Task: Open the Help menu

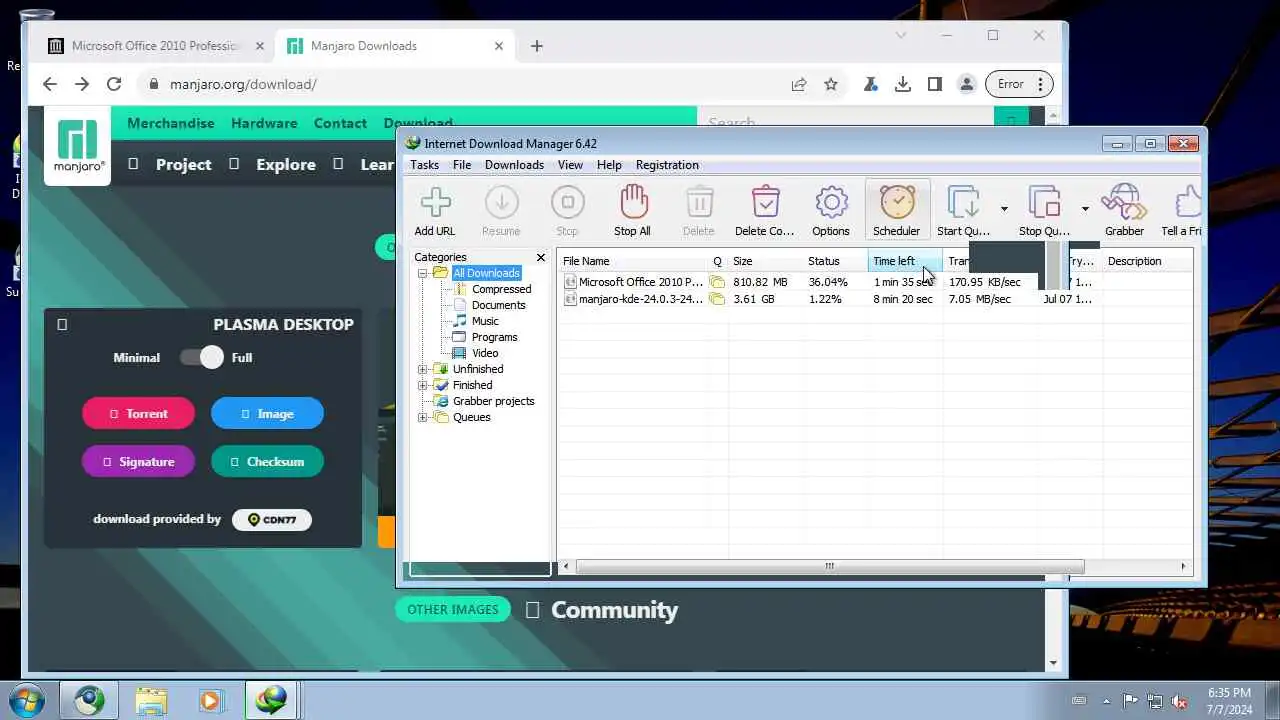Action: [609, 165]
